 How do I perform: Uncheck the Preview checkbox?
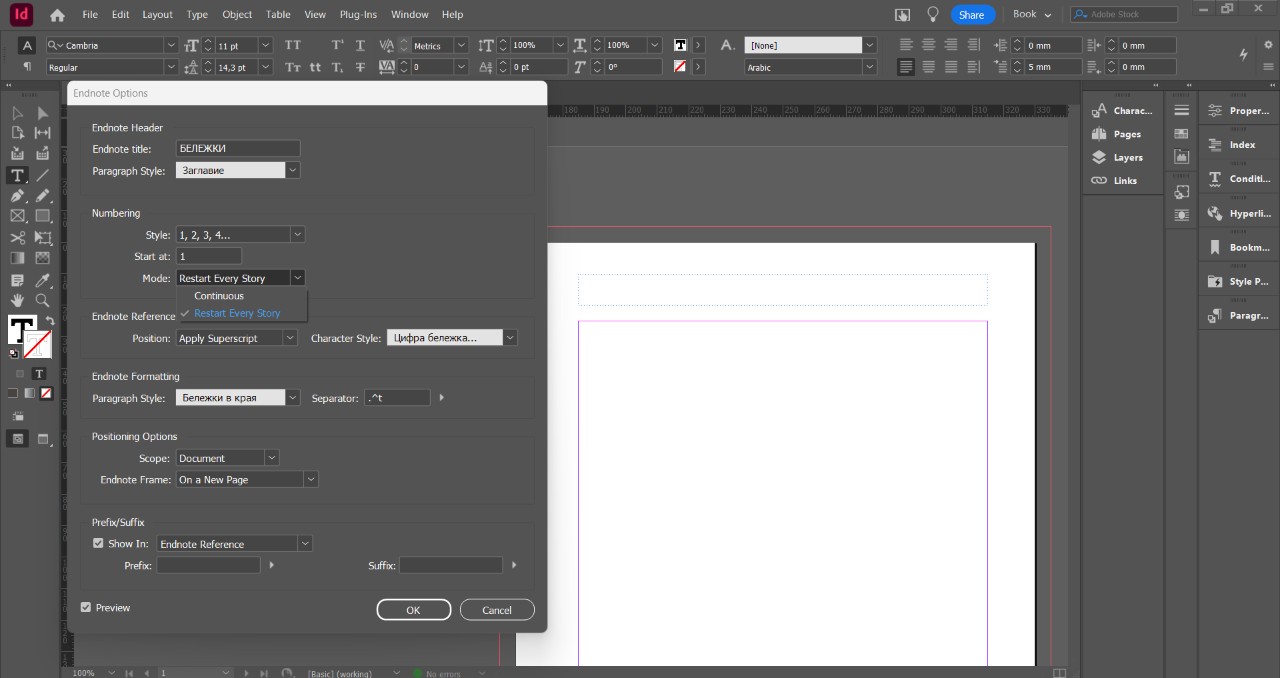click(86, 607)
